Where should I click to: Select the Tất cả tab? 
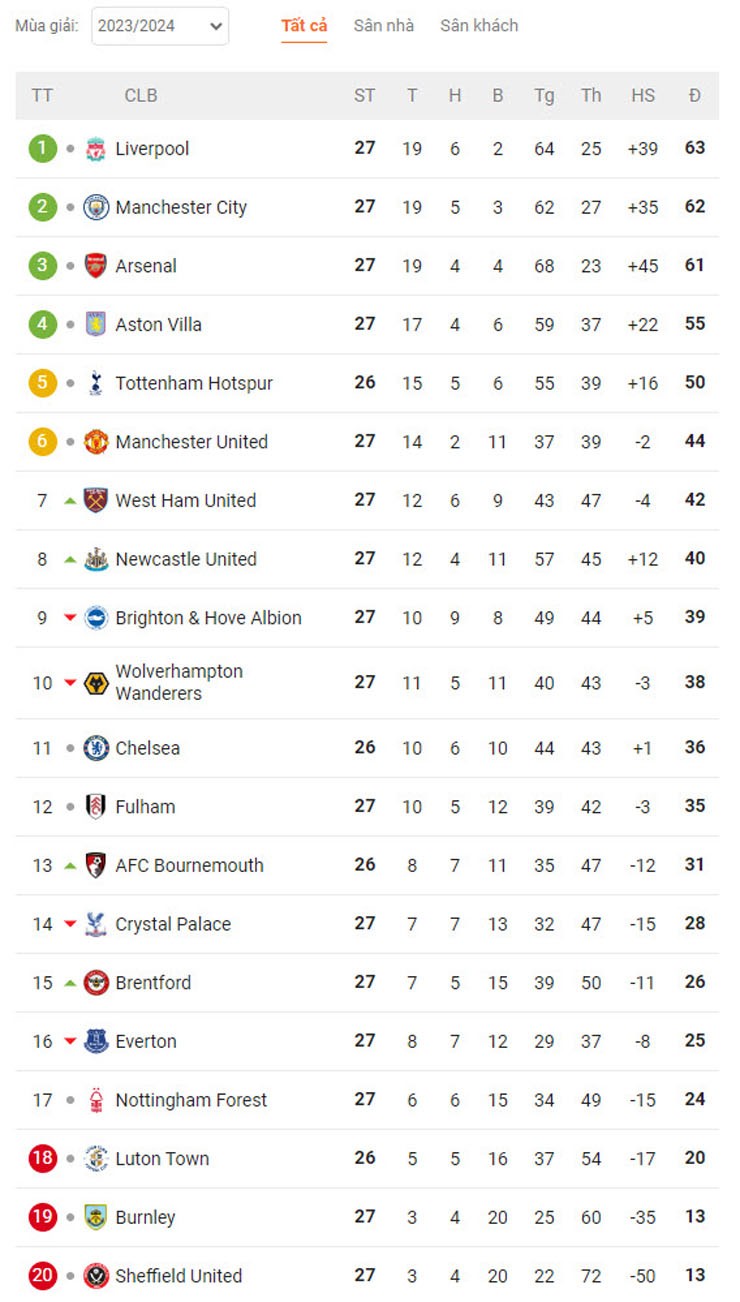[x=304, y=26]
